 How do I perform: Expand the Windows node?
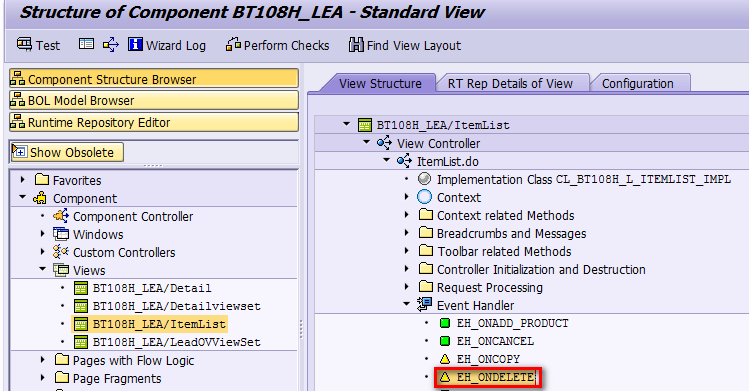coord(43,234)
